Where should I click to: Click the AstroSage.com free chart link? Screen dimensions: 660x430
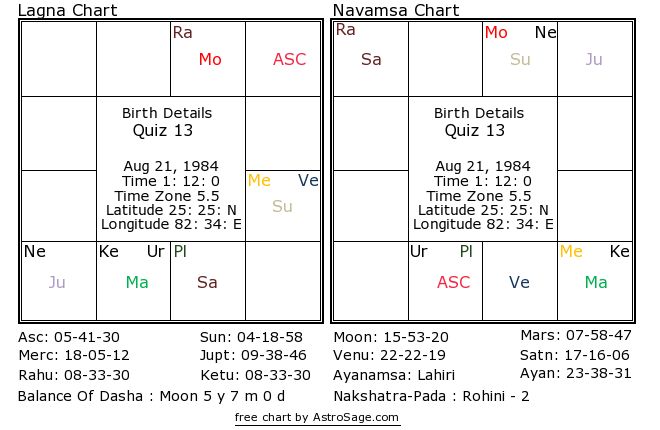coord(317,417)
